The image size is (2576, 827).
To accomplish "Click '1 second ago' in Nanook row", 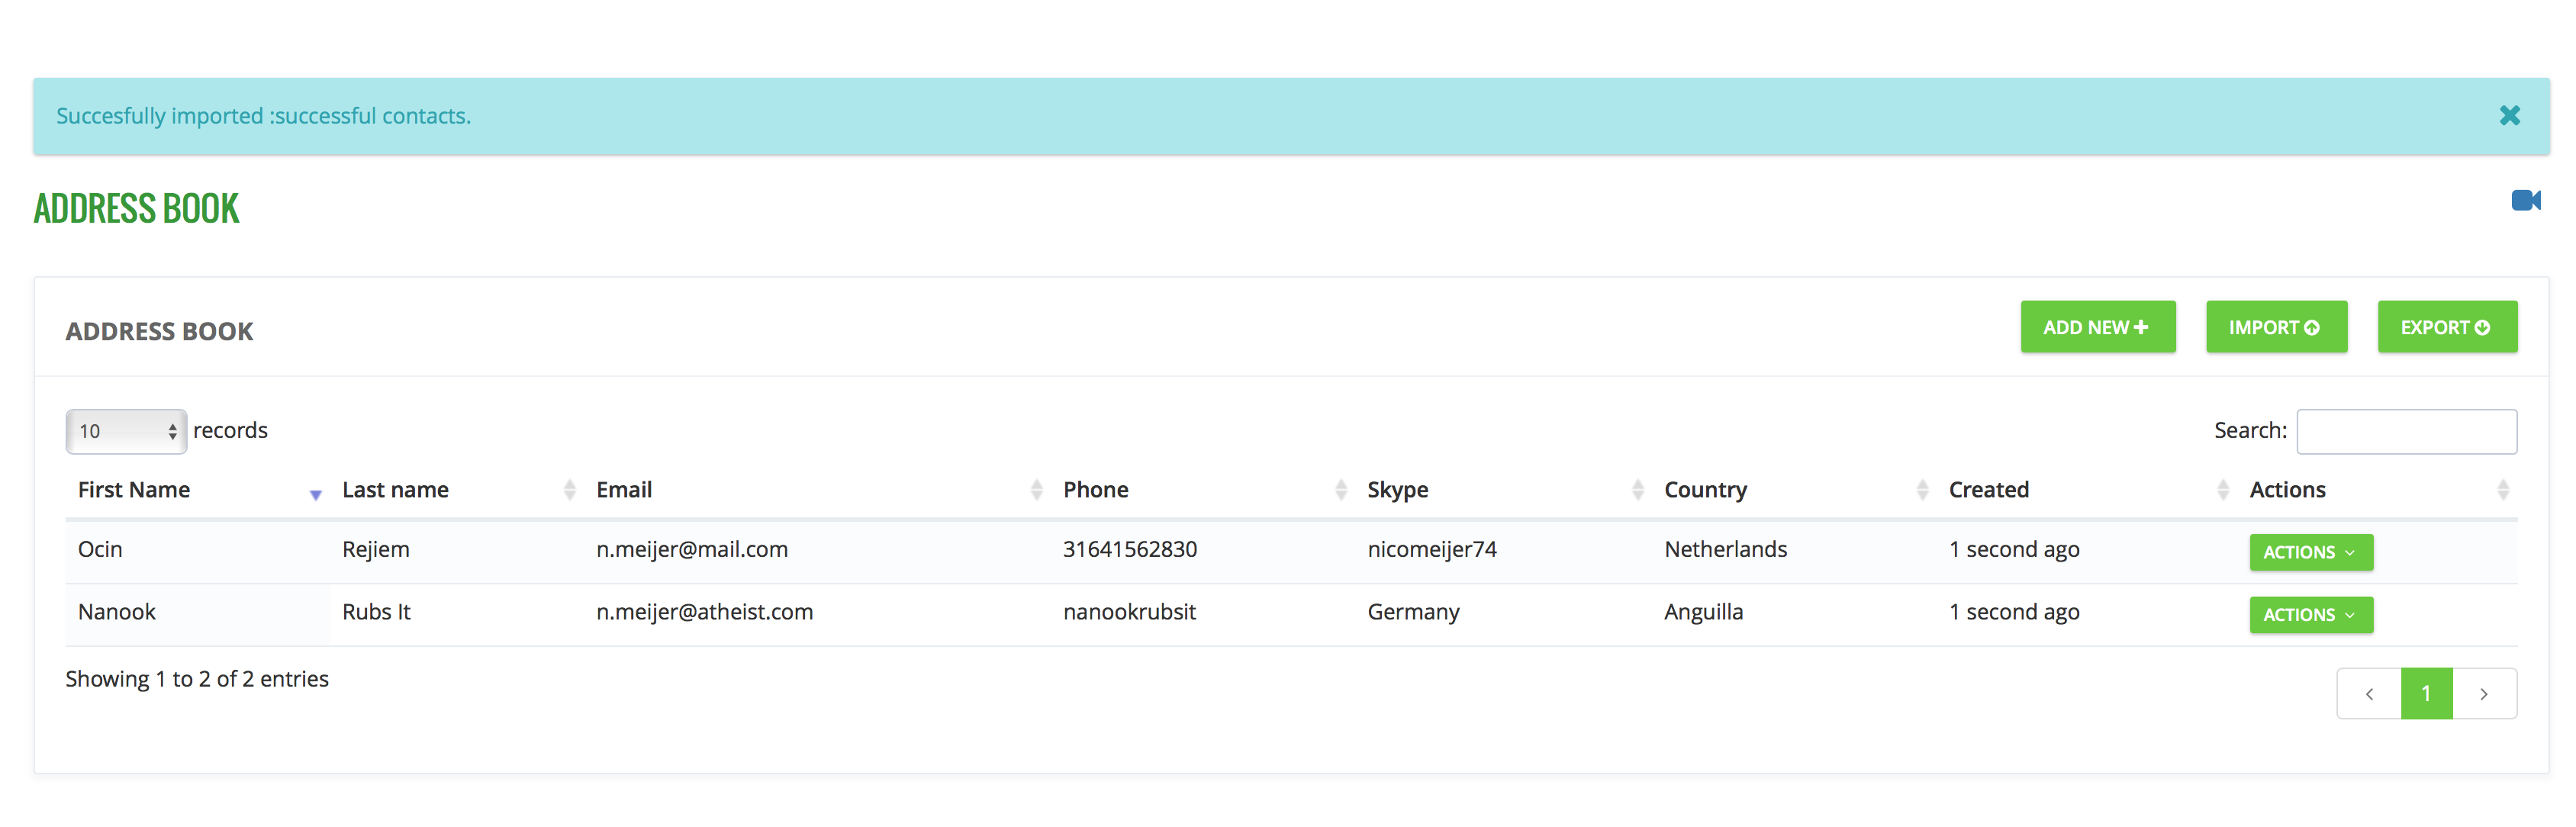I will point(2014,612).
